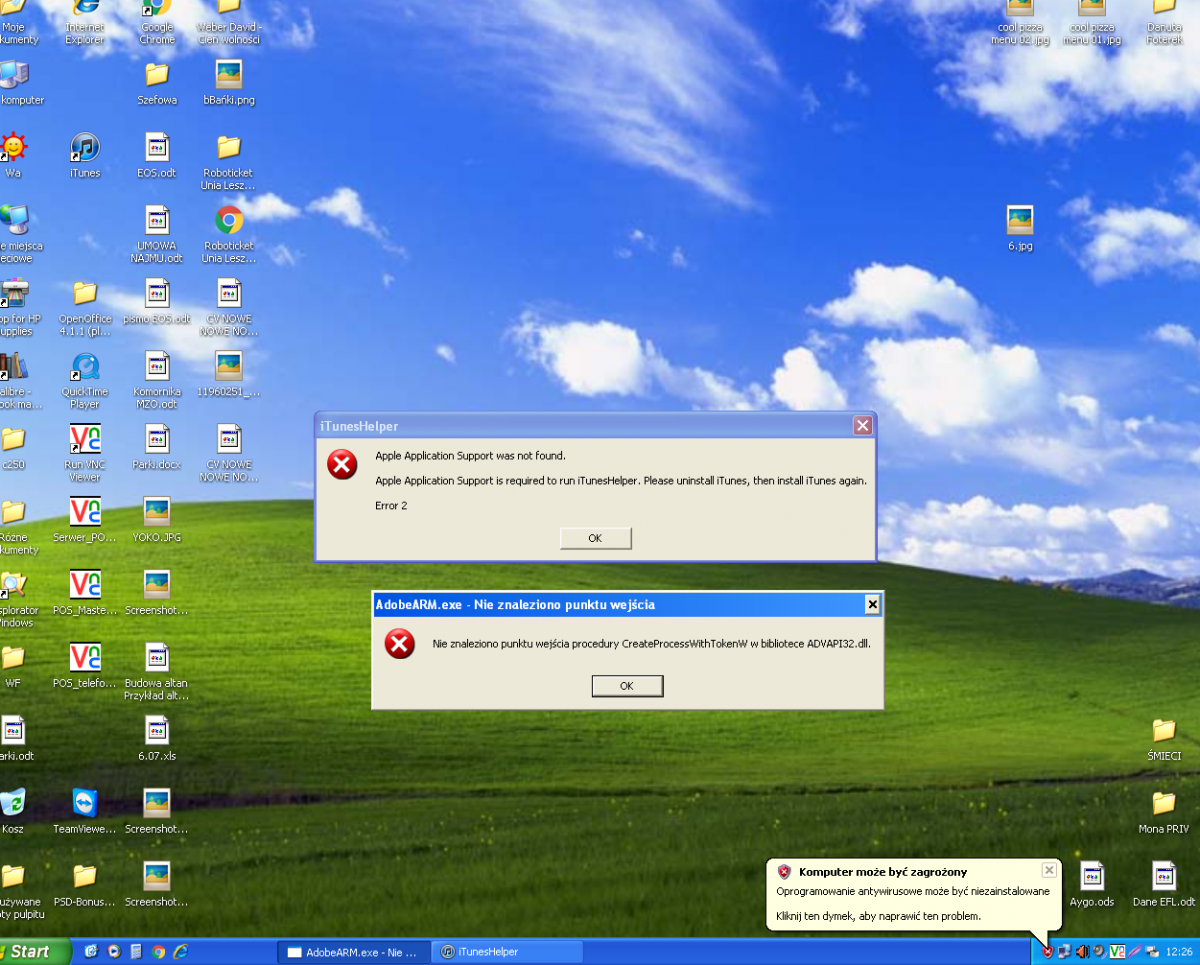The width and height of the screenshot is (1200, 965).
Task: Select the iTunes desktop shortcut
Action: click(85, 156)
